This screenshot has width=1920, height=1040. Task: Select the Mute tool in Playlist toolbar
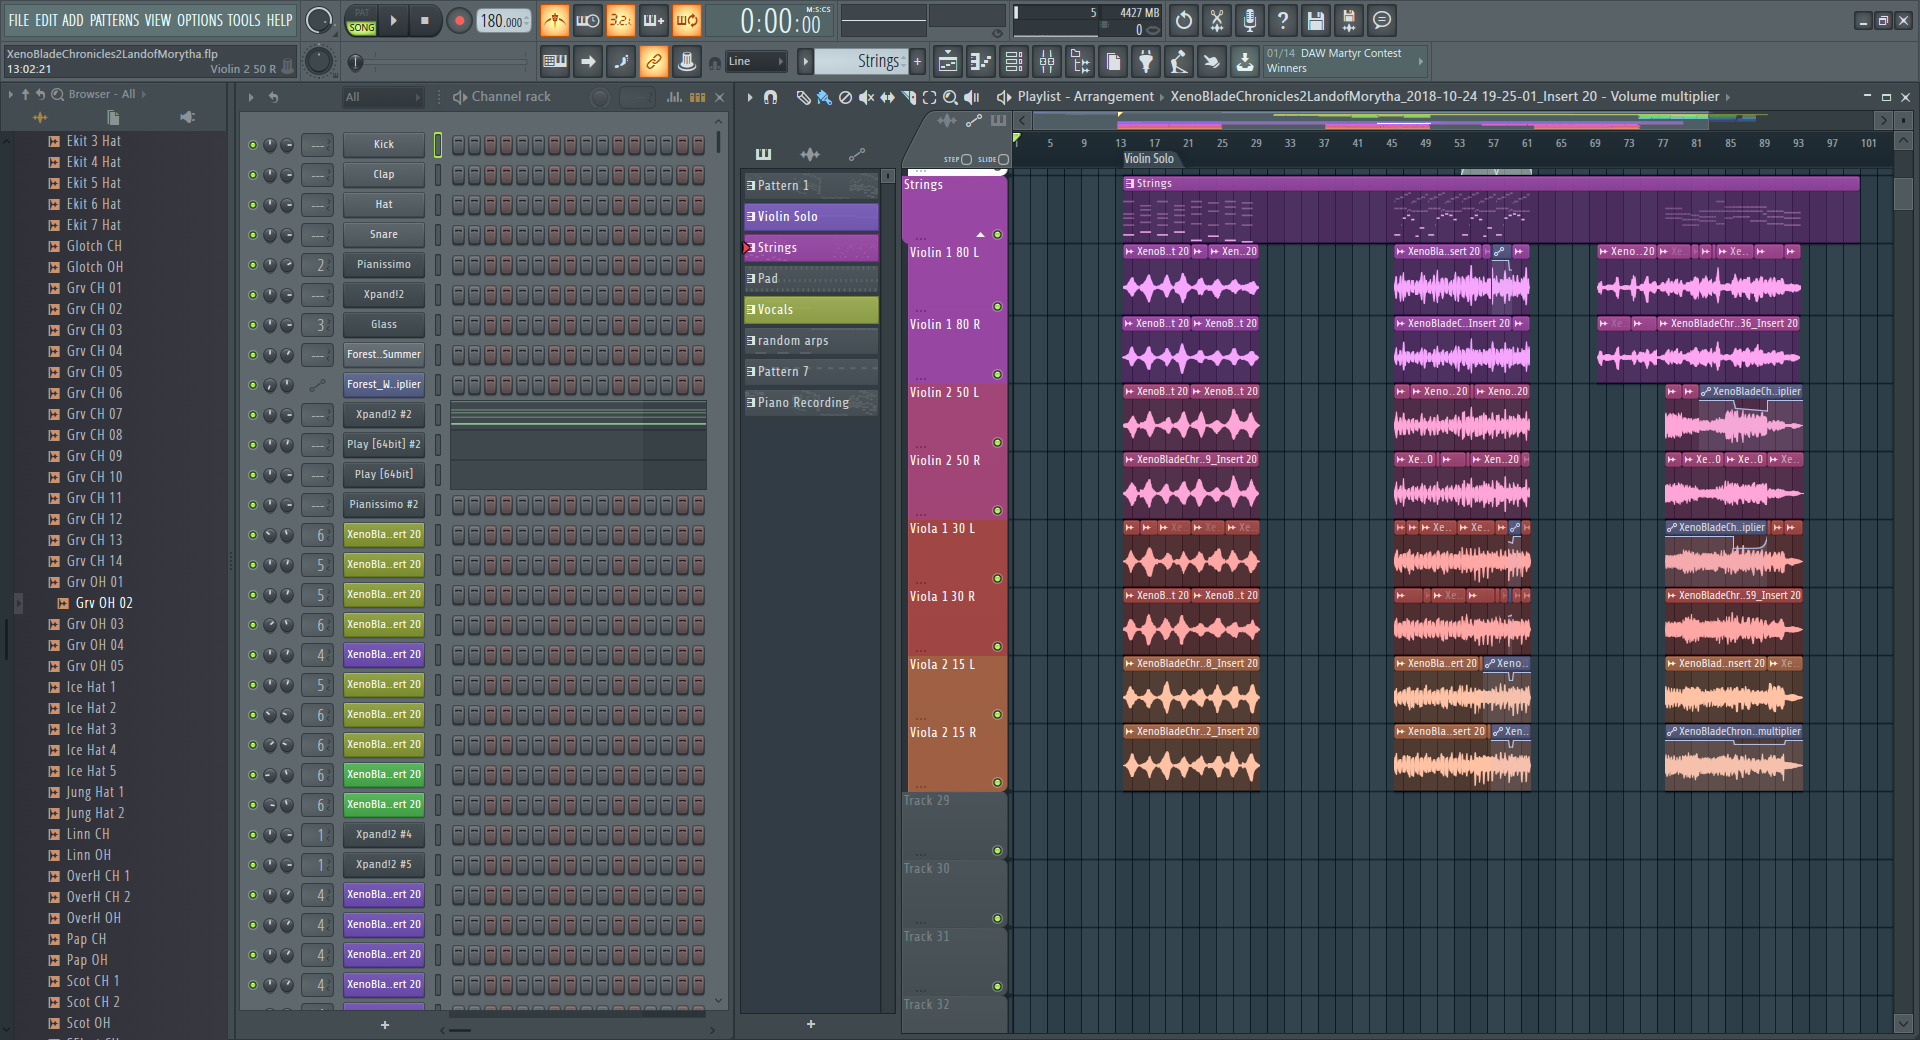click(x=866, y=97)
